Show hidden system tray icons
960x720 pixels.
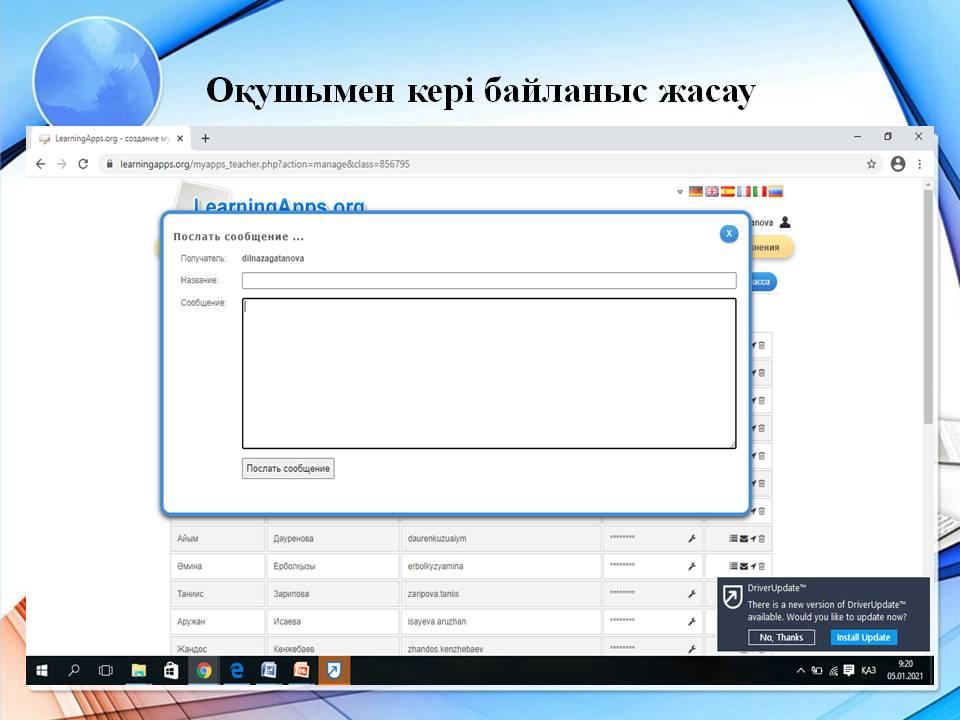[x=800, y=671]
